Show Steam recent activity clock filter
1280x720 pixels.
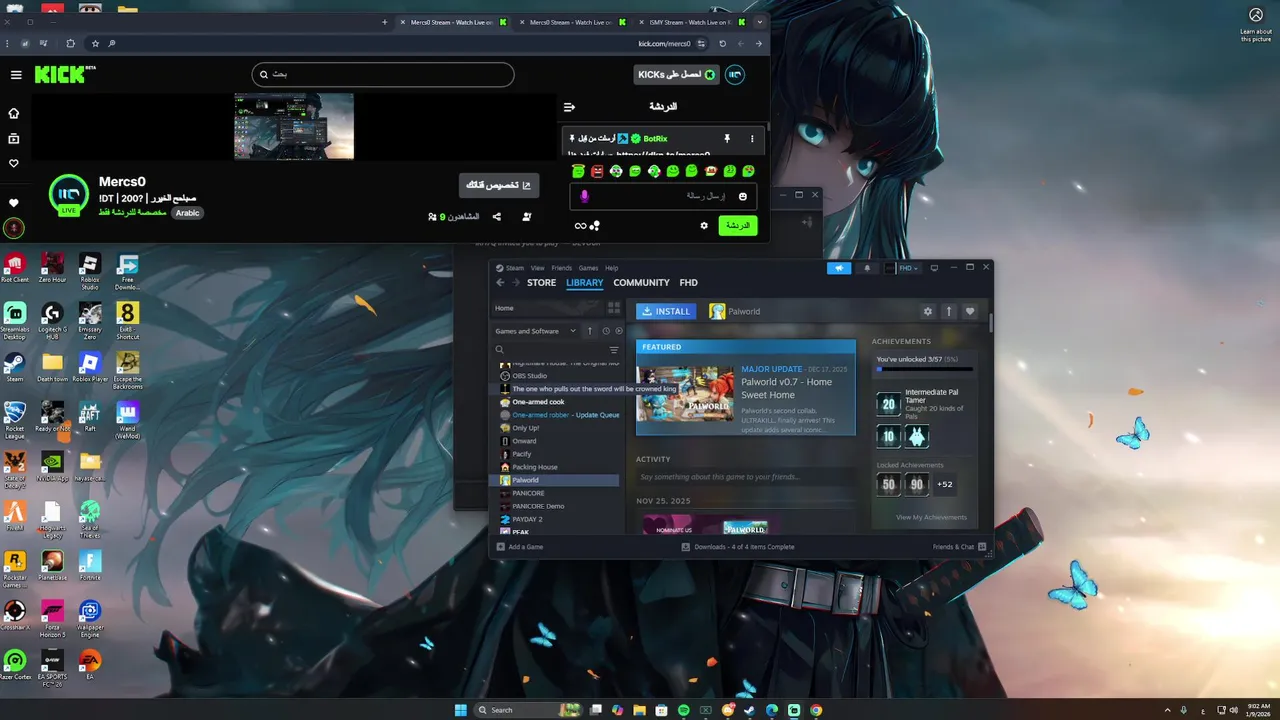tap(605, 331)
